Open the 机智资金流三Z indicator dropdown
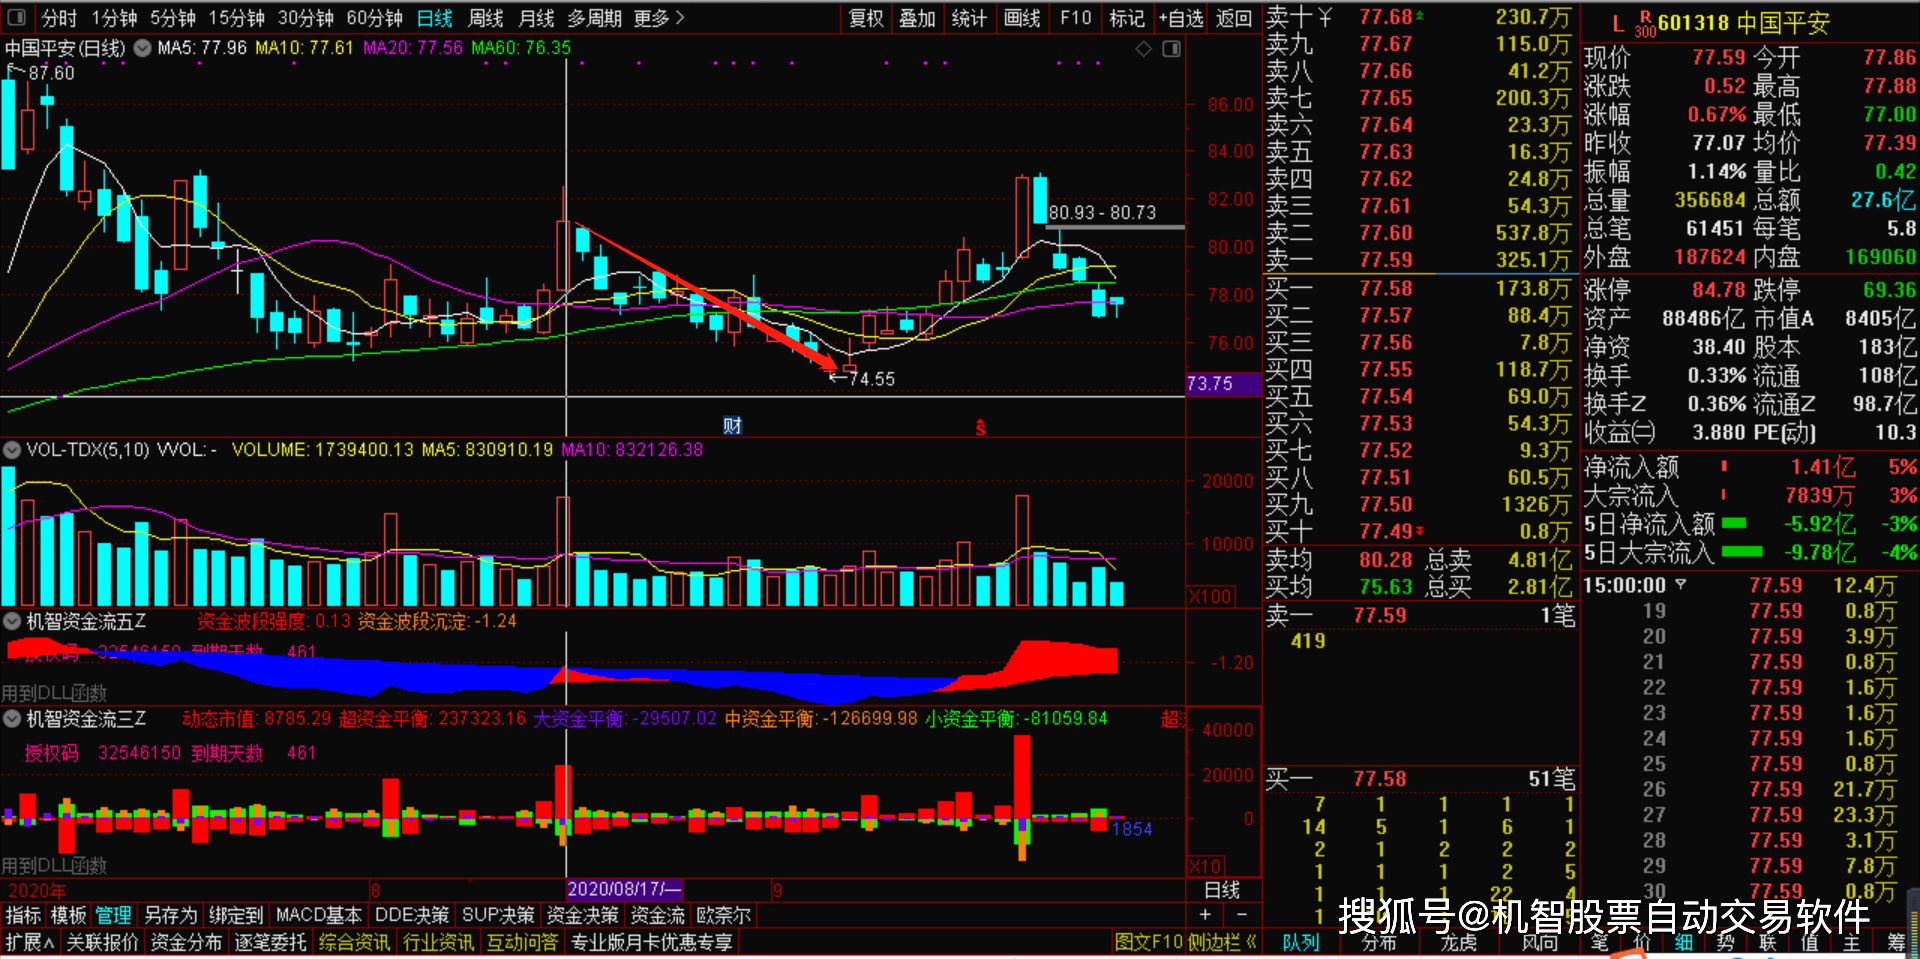Screen dimensions: 1920x959 (x=12, y=718)
